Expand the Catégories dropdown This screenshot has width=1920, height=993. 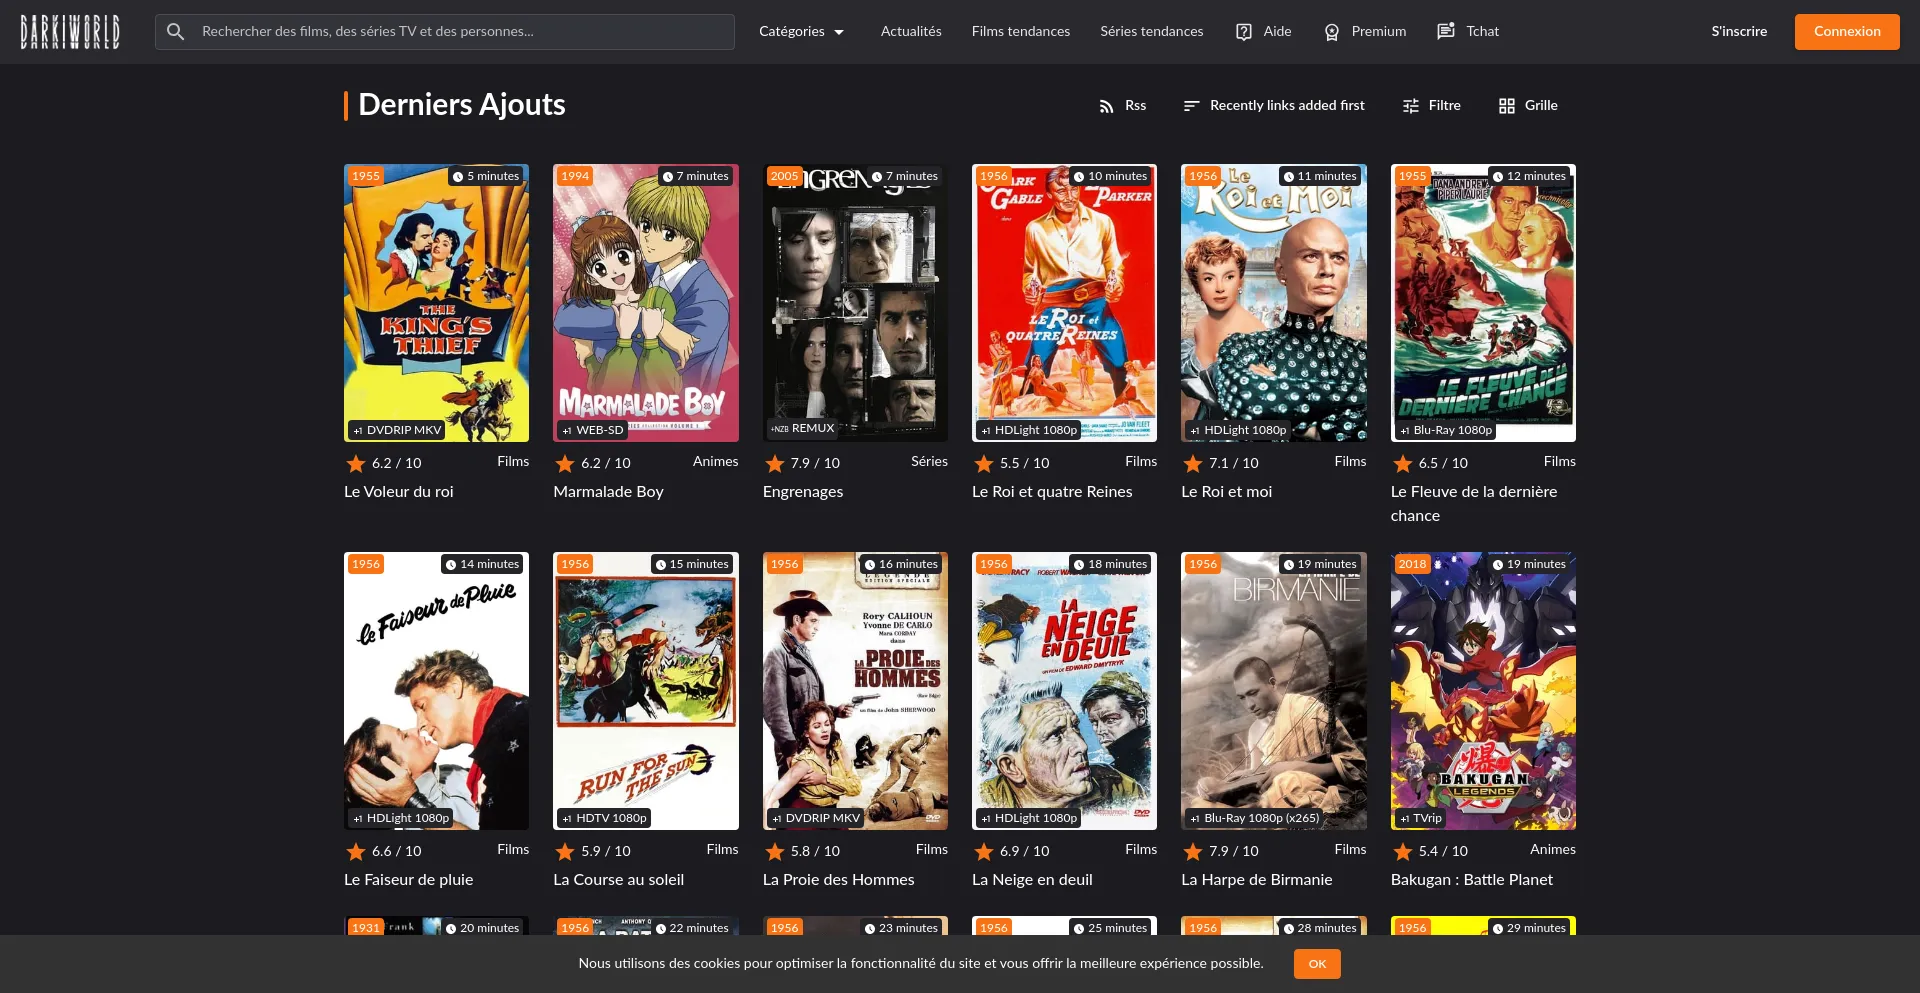801,32
